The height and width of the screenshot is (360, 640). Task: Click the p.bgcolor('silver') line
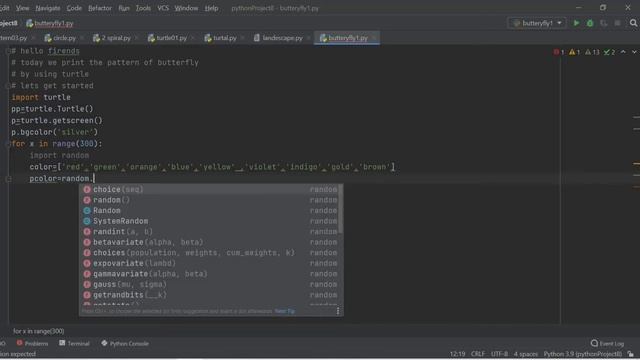point(55,132)
